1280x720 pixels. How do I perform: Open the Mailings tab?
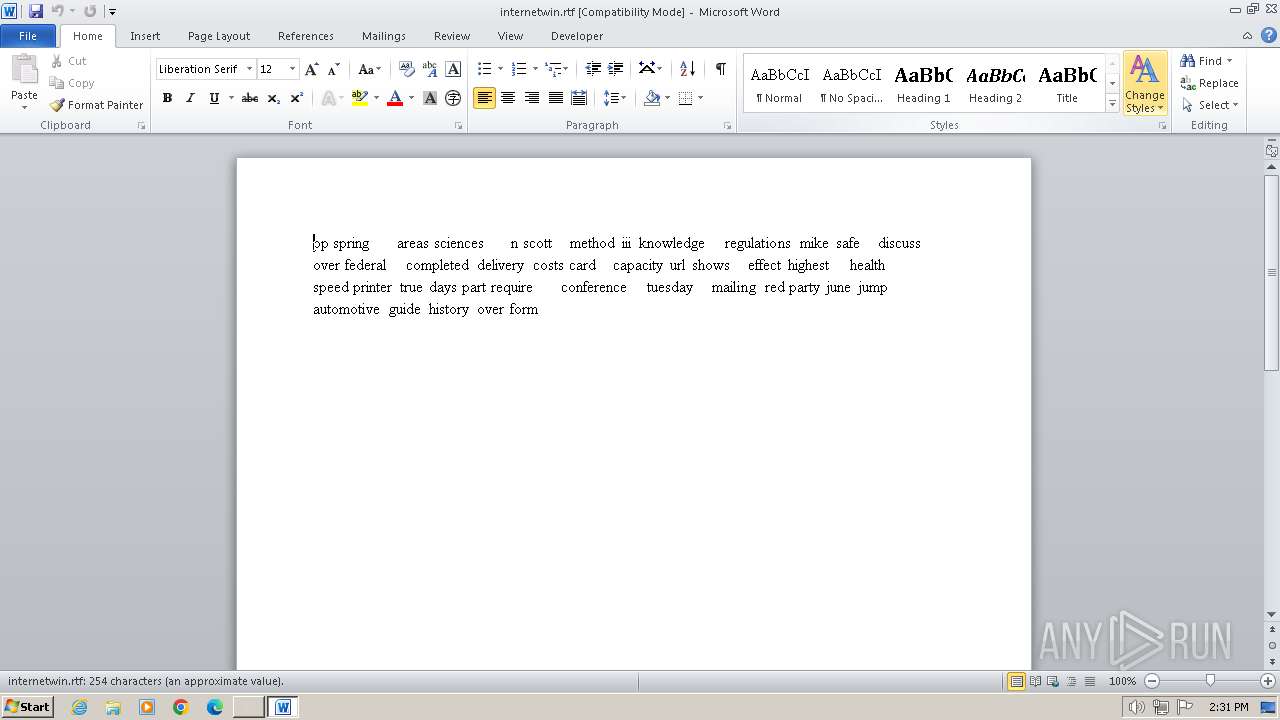pos(384,36)
